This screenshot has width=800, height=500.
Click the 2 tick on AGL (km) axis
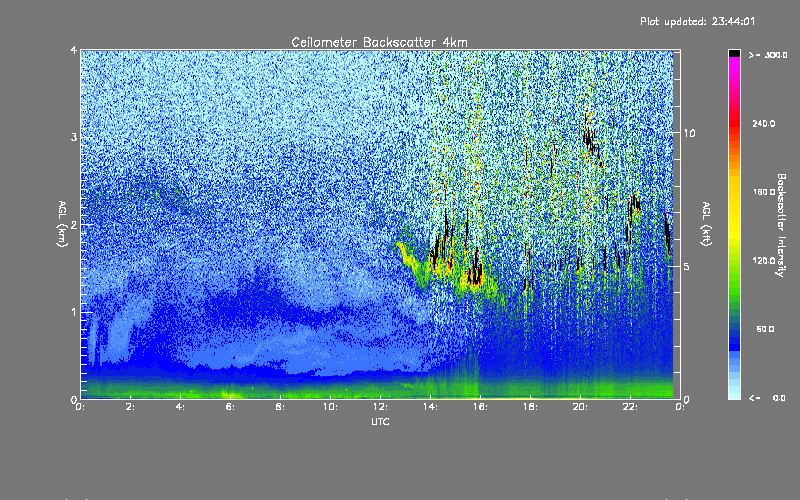[74, 224]
